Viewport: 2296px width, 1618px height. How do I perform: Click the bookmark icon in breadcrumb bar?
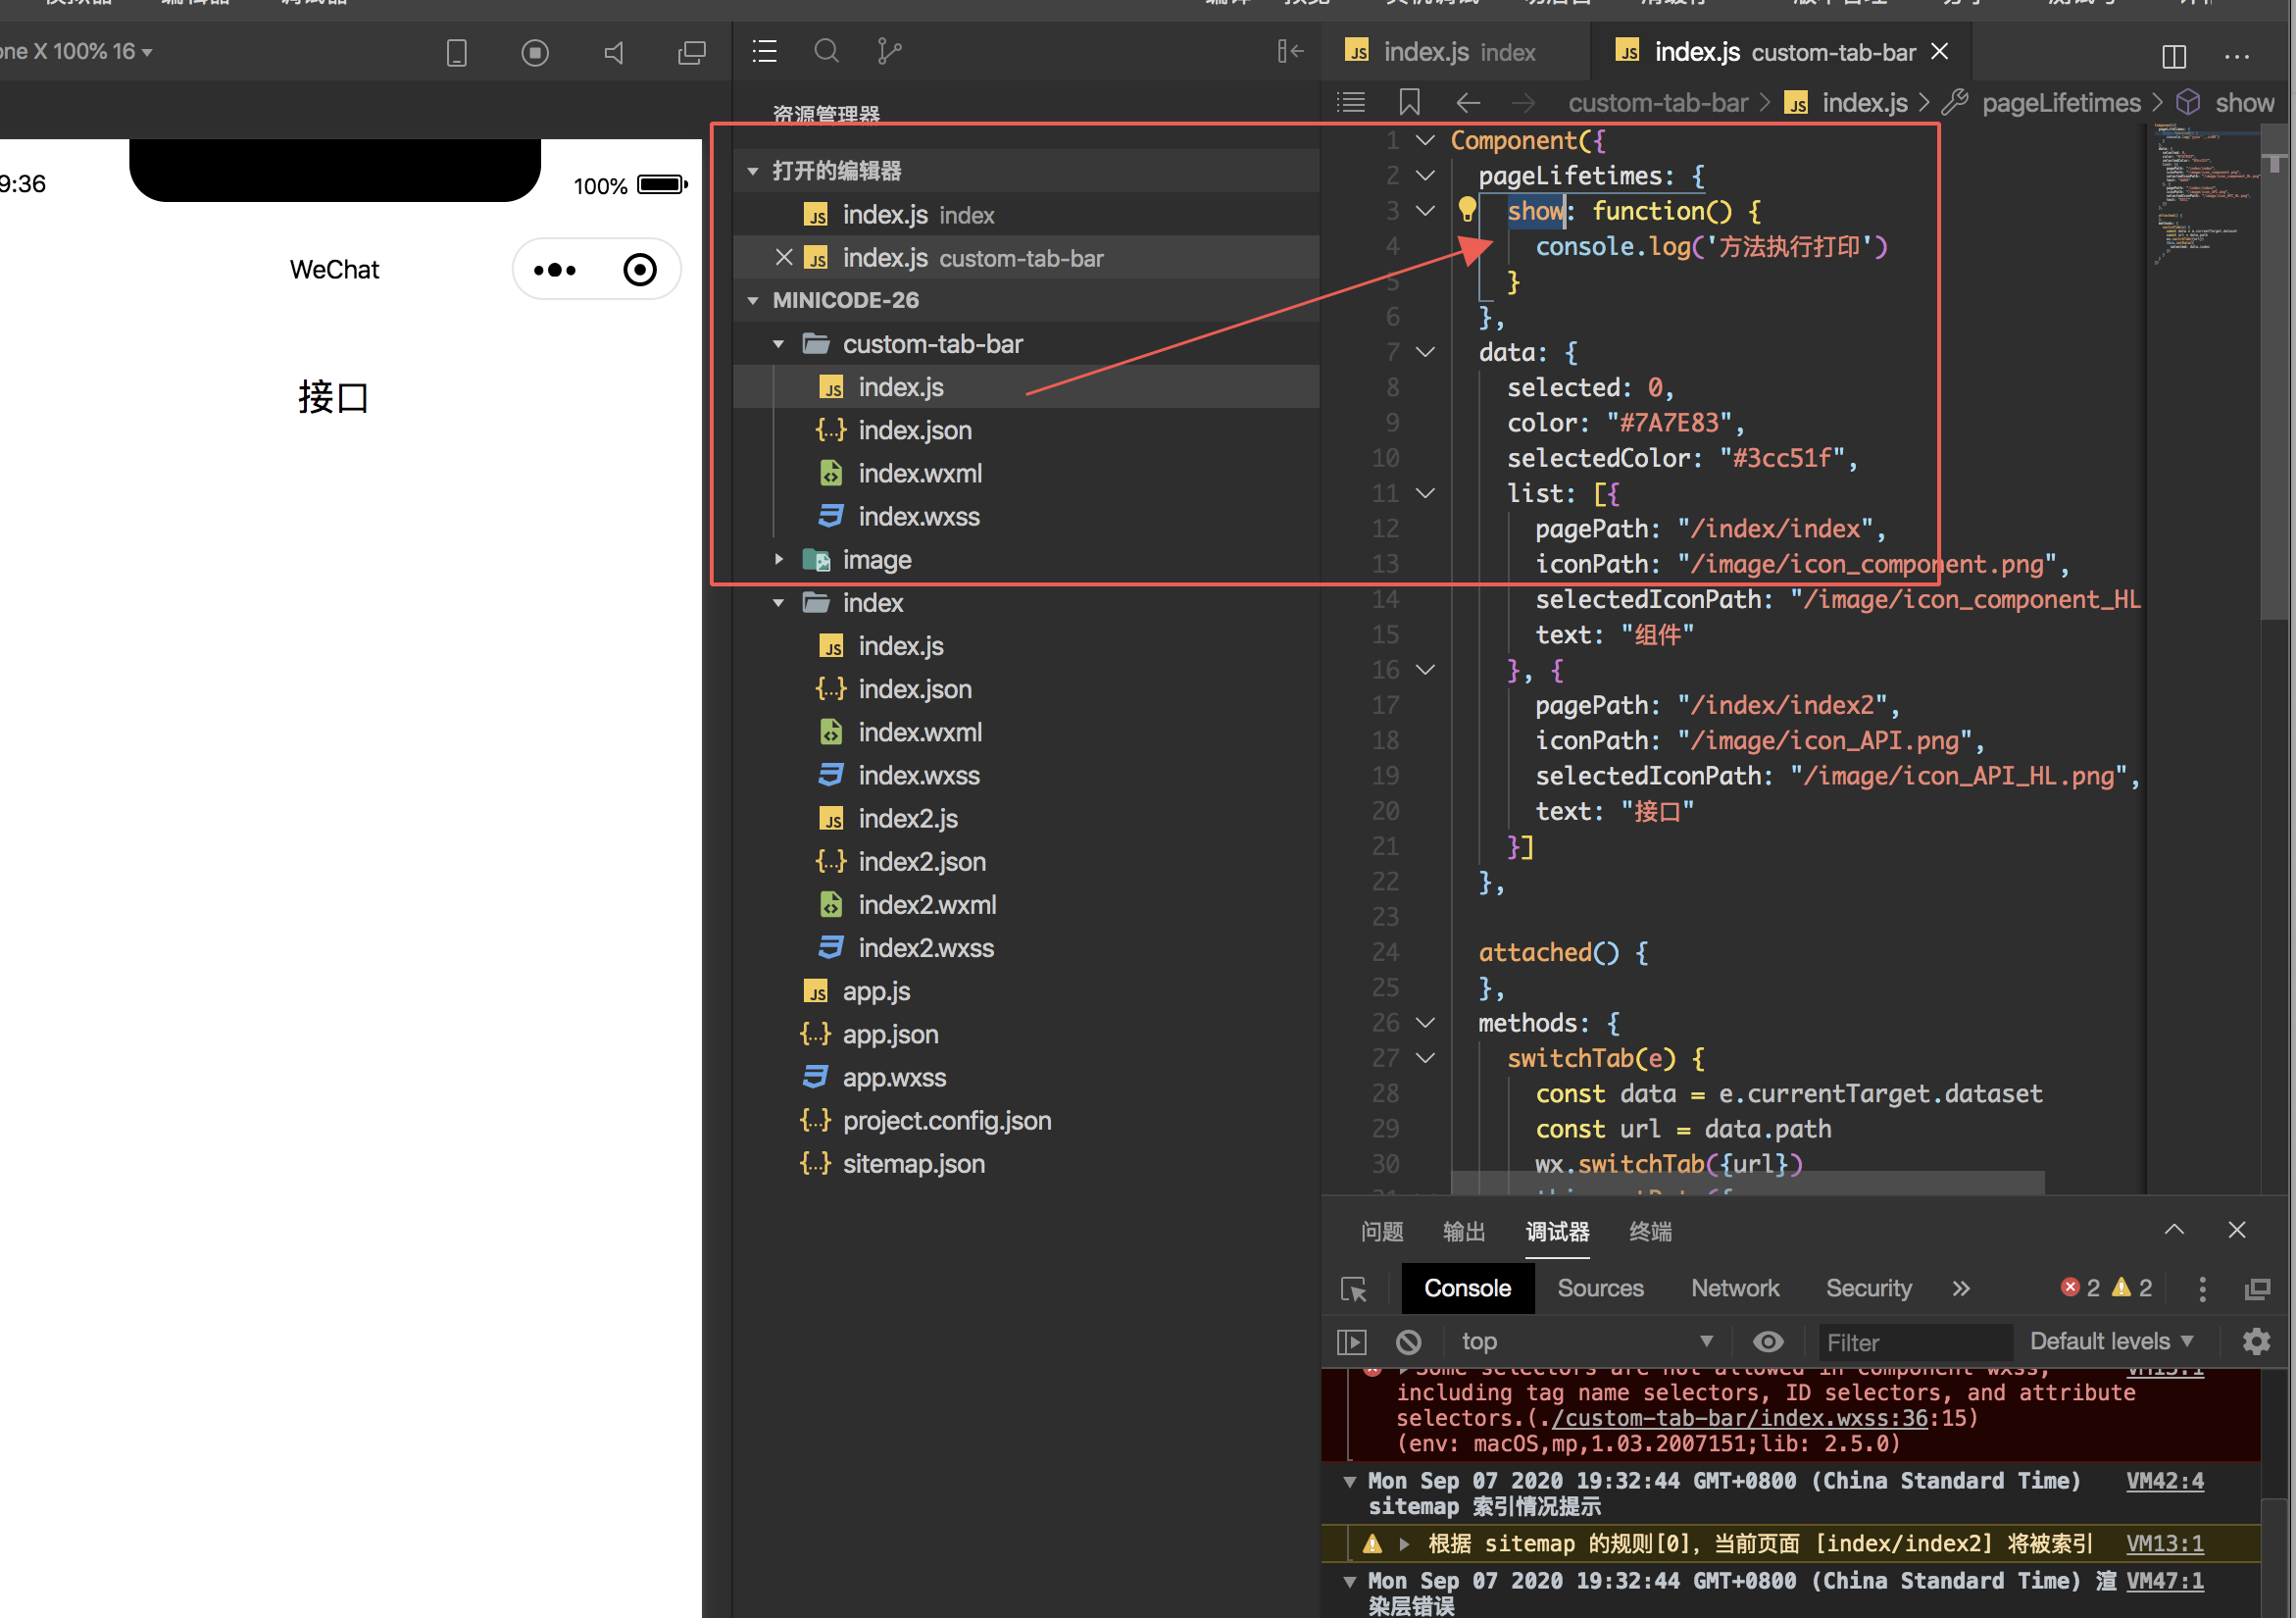tap(1409, 102)
